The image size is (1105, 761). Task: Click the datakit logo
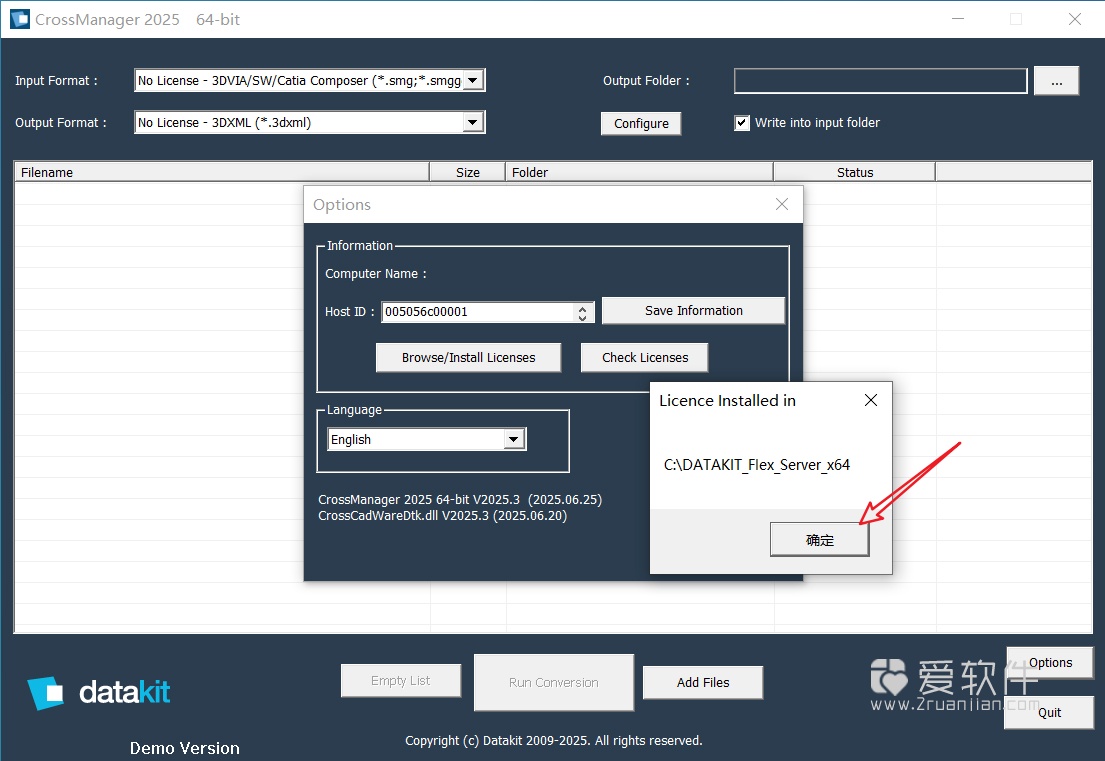click(98, 691)
